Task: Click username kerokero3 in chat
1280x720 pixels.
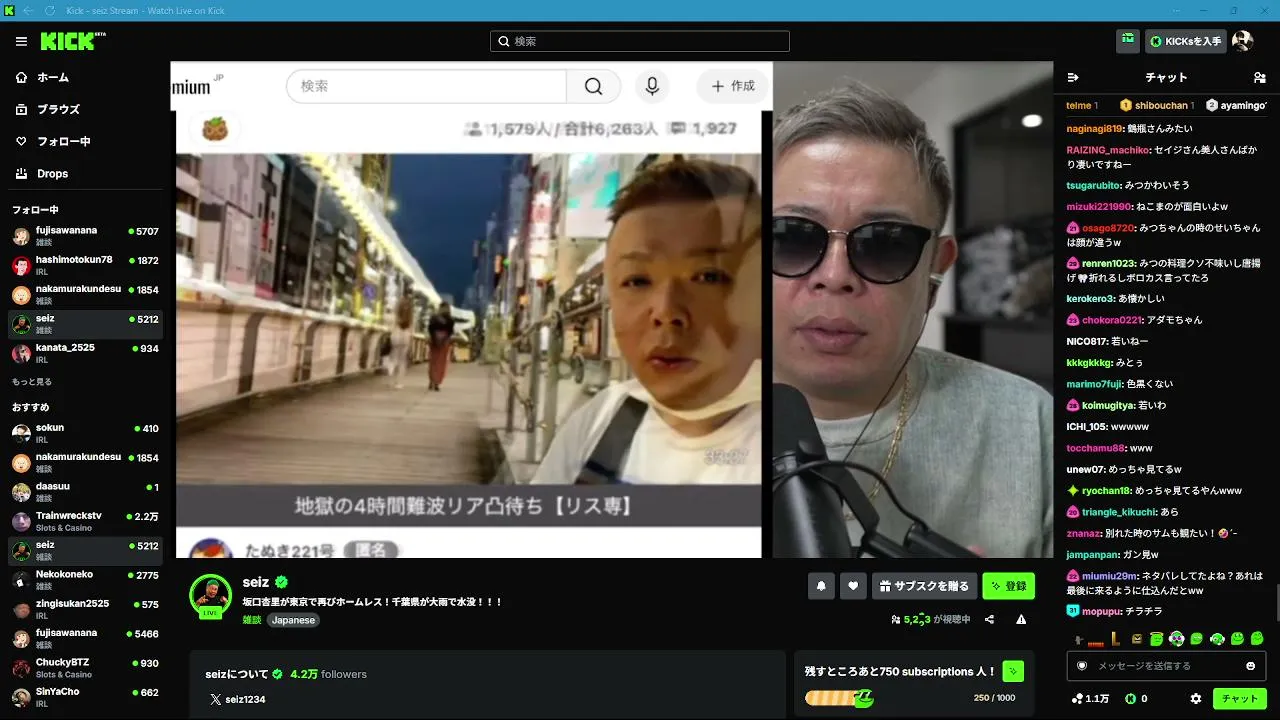Action: (1090, 298)
